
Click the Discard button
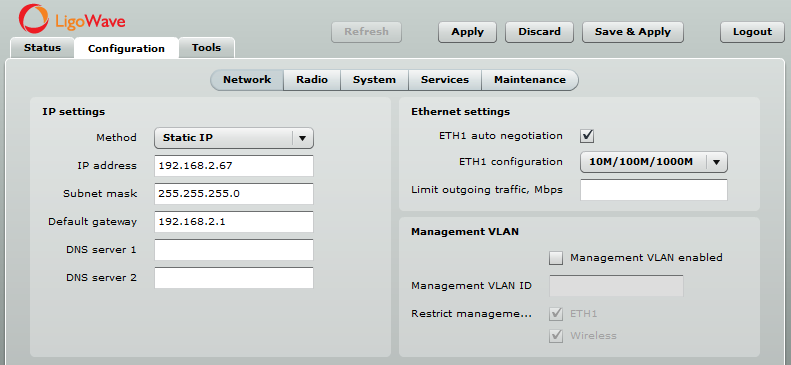pyautogui.click(x=539, y=32)
